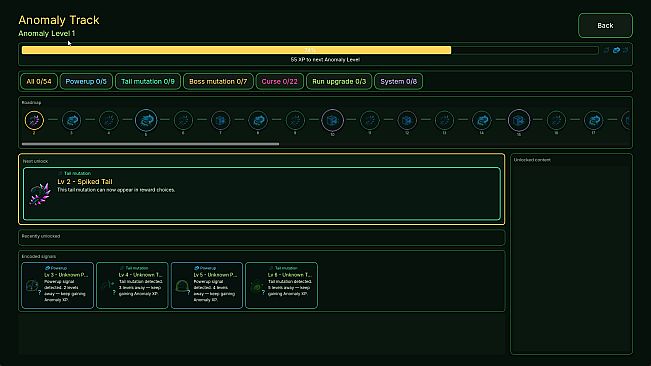Open the Boss mutation 0/7 filter
651x366 pixels.
coord(218,81)
